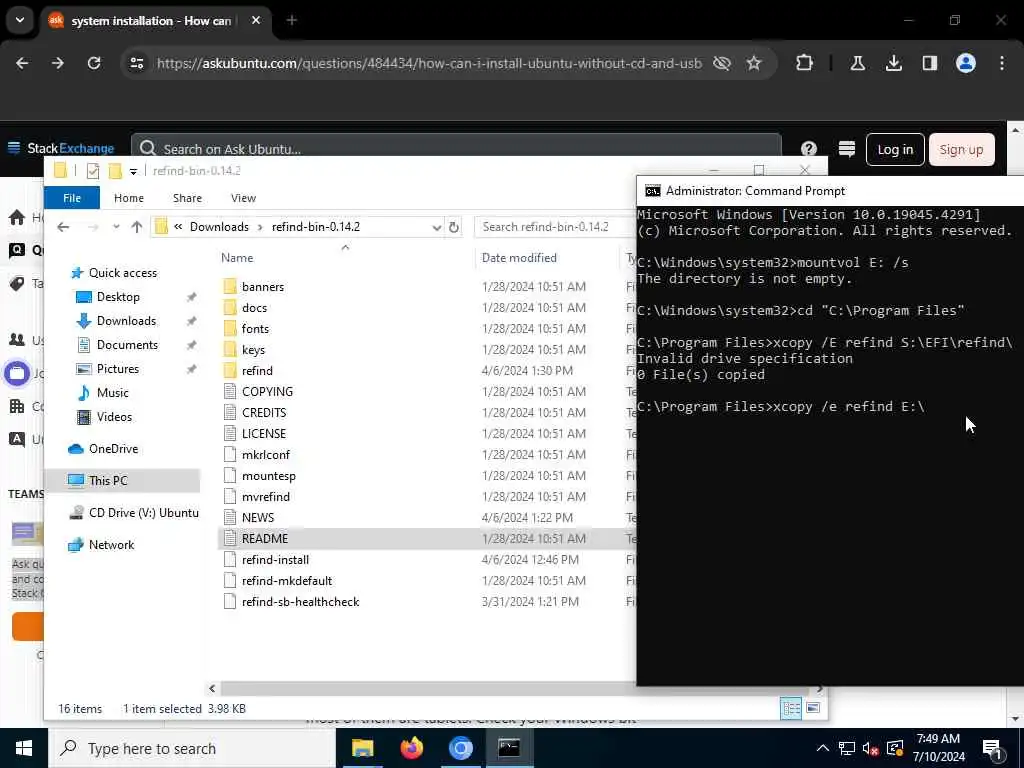Screen dimensions: 1024x768
Task: Select the banners folder
Action: 263,287
